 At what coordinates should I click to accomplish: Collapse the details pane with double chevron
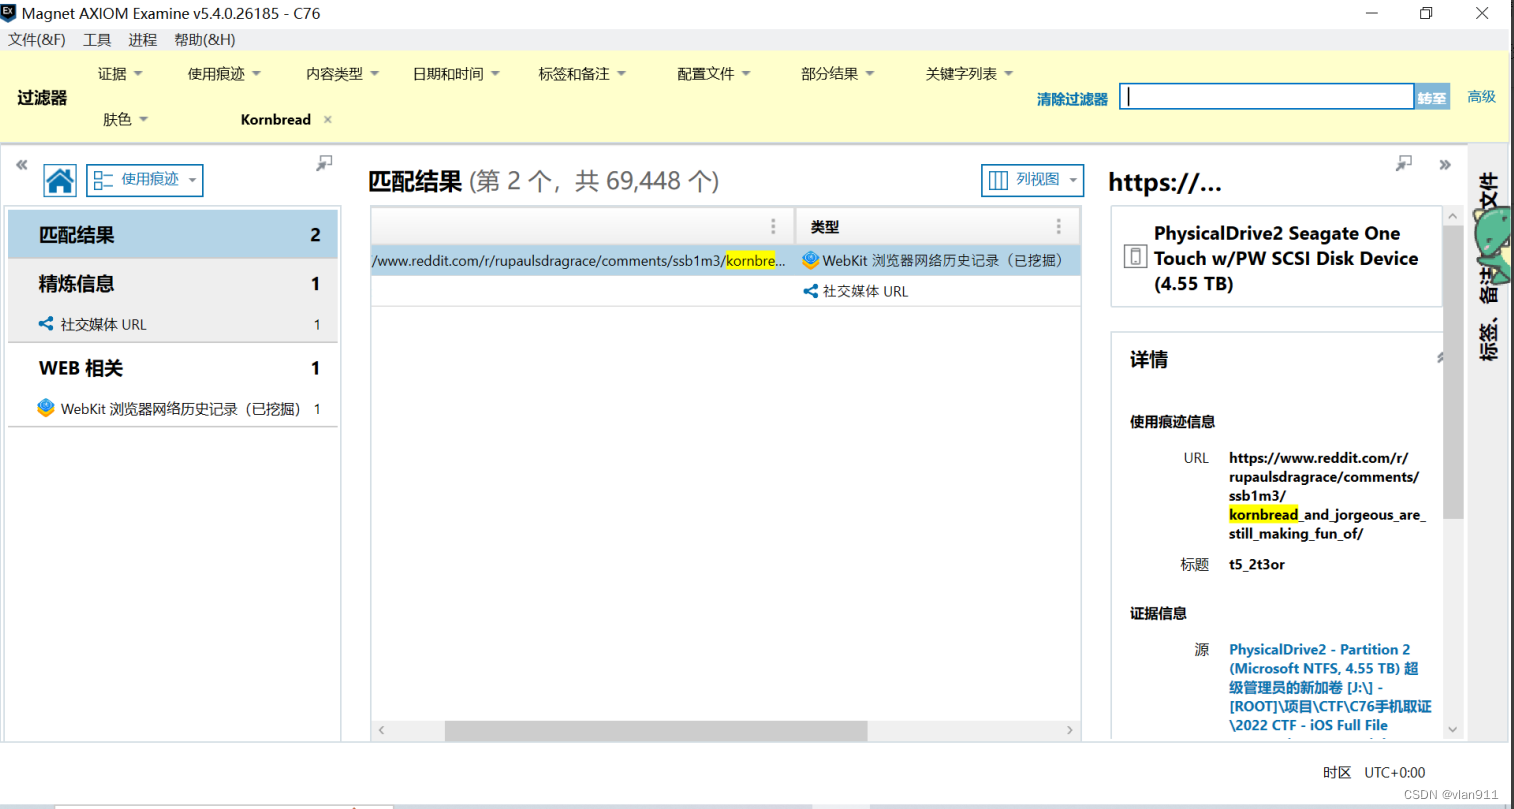pyautogui.click(x=1445, y=165)
